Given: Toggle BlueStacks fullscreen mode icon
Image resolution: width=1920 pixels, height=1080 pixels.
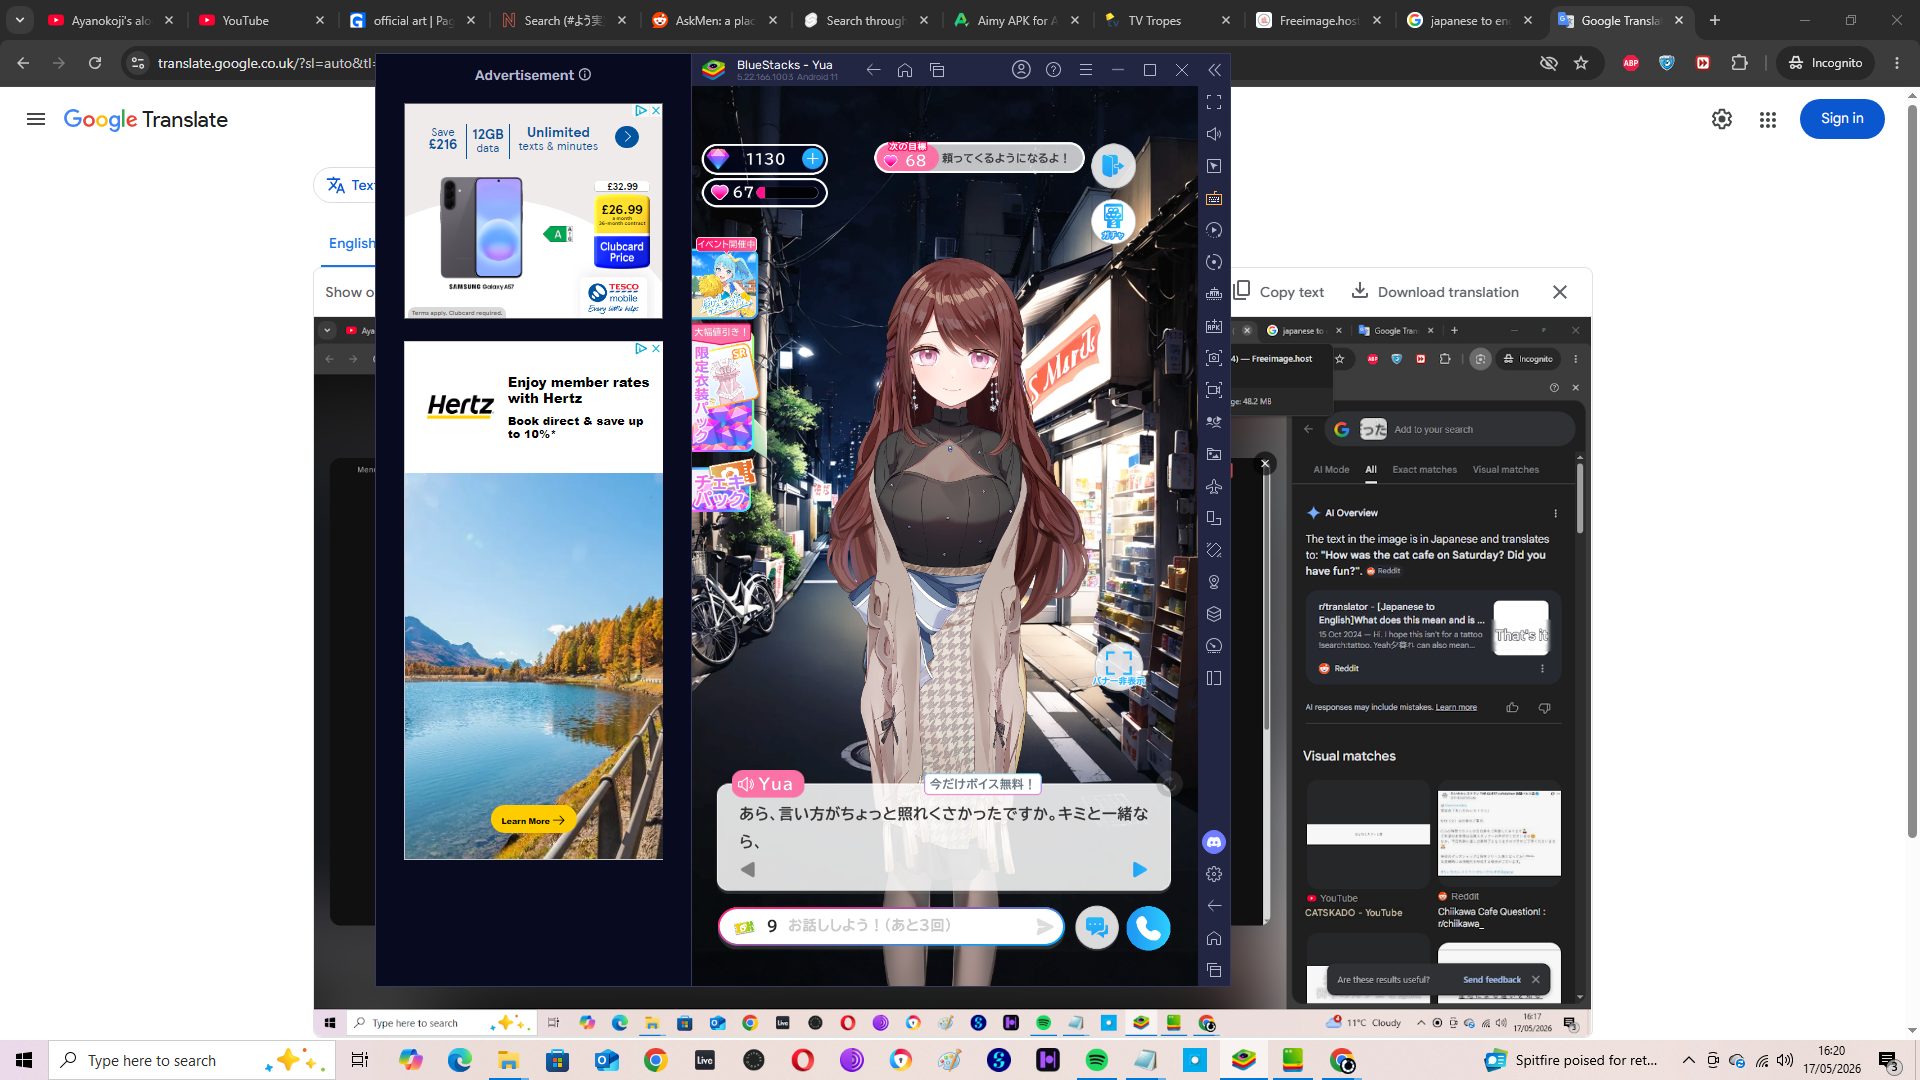Looking at the screenshot, I should coord(1214,102).
